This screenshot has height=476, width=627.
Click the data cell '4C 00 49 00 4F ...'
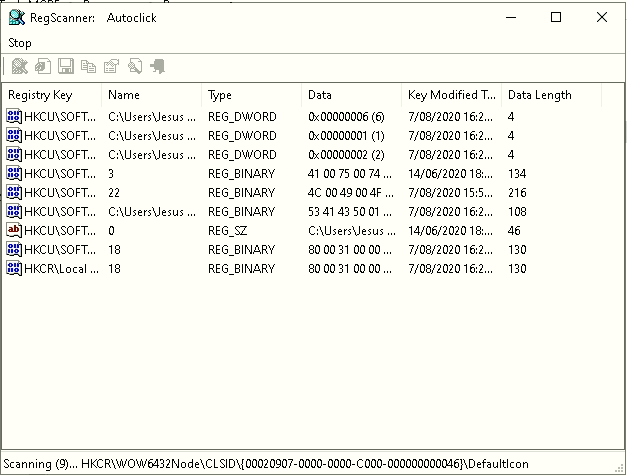click(351, 193)
